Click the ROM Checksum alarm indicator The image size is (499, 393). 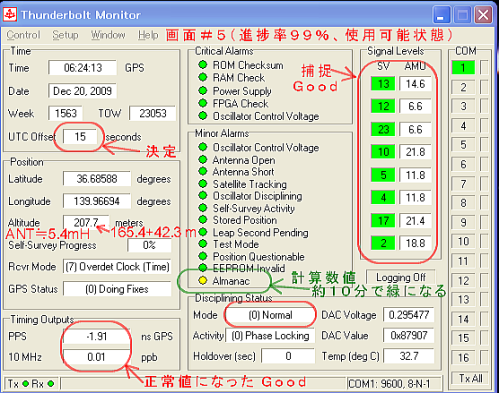[x=203, y=65]
